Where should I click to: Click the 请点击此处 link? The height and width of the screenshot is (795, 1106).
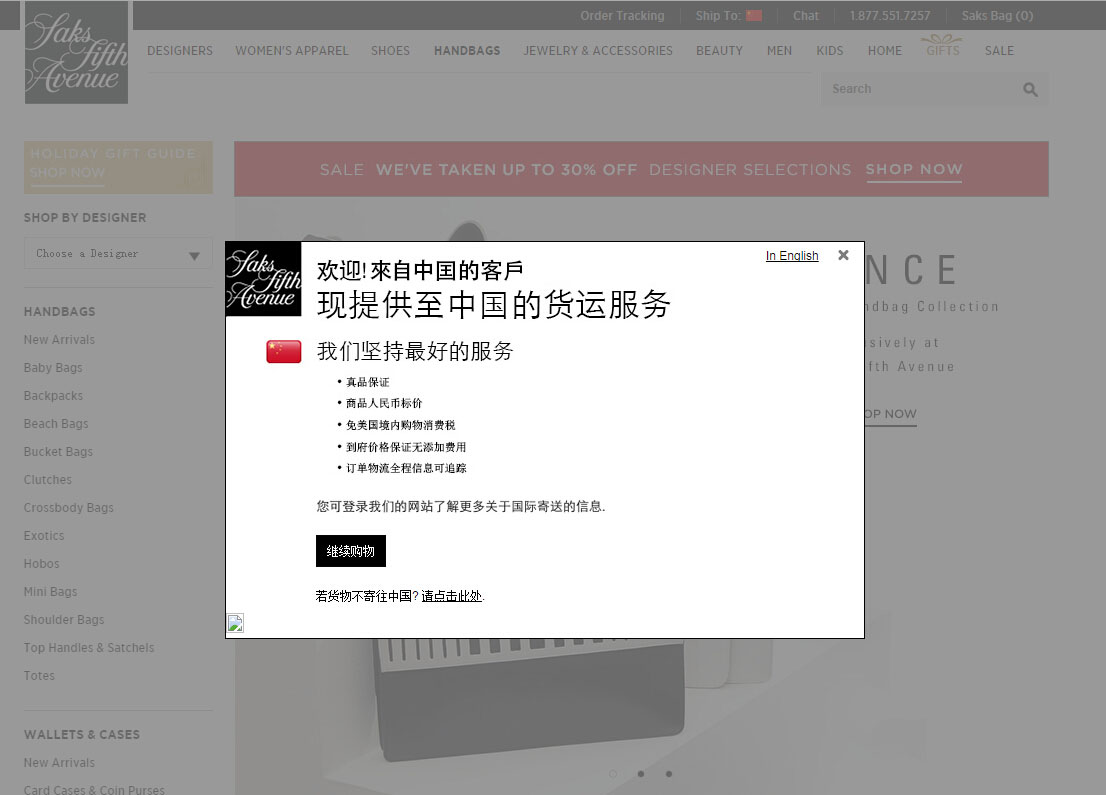[451, 596]
